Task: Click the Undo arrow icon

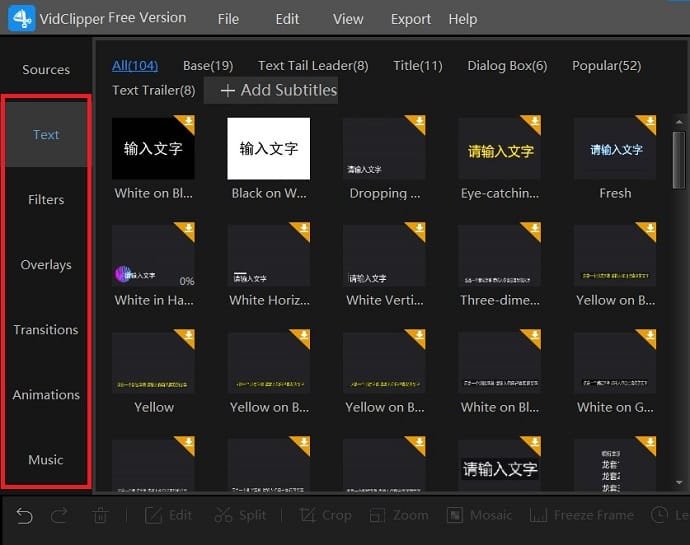Action: (24, 516)
